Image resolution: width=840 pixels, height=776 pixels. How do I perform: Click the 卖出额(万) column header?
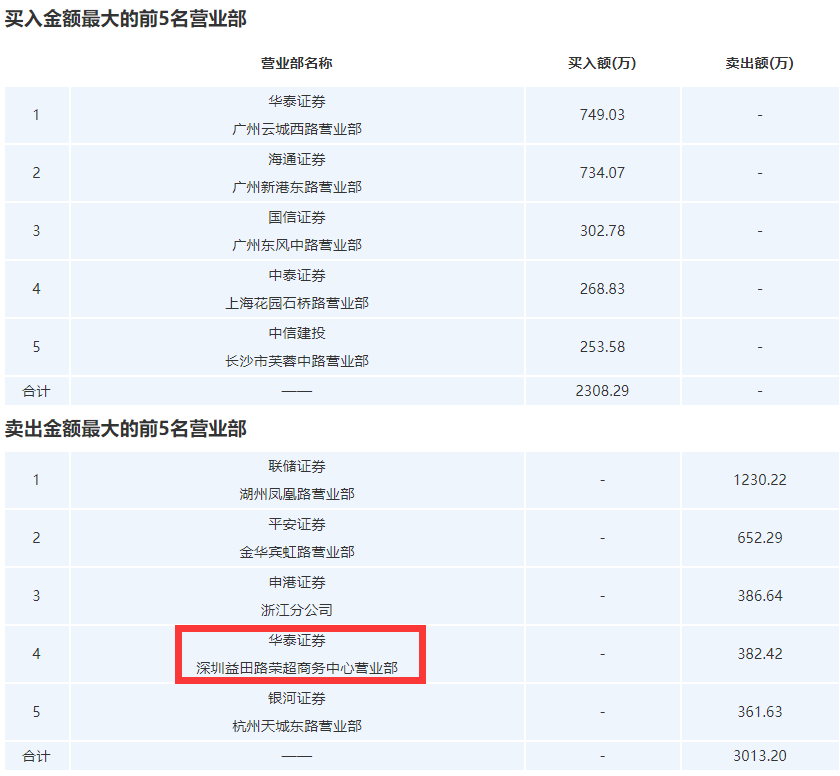click(x=760, y=63)
